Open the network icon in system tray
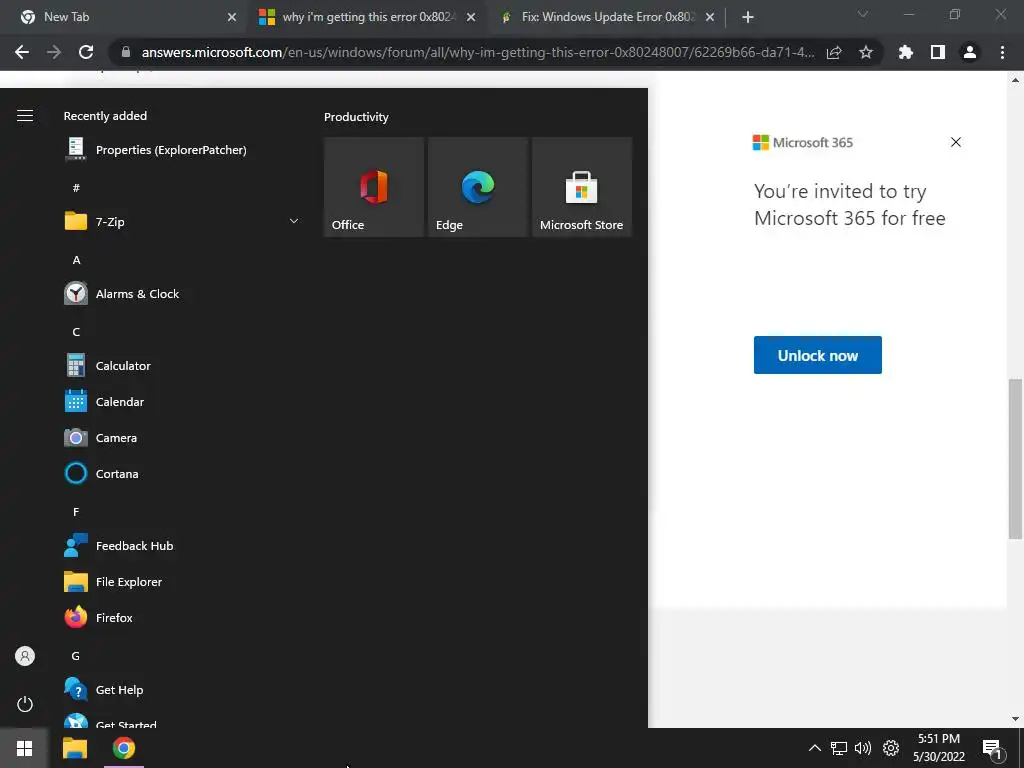The width and height of the screenshot is (1024, 768). coord(839,748)
